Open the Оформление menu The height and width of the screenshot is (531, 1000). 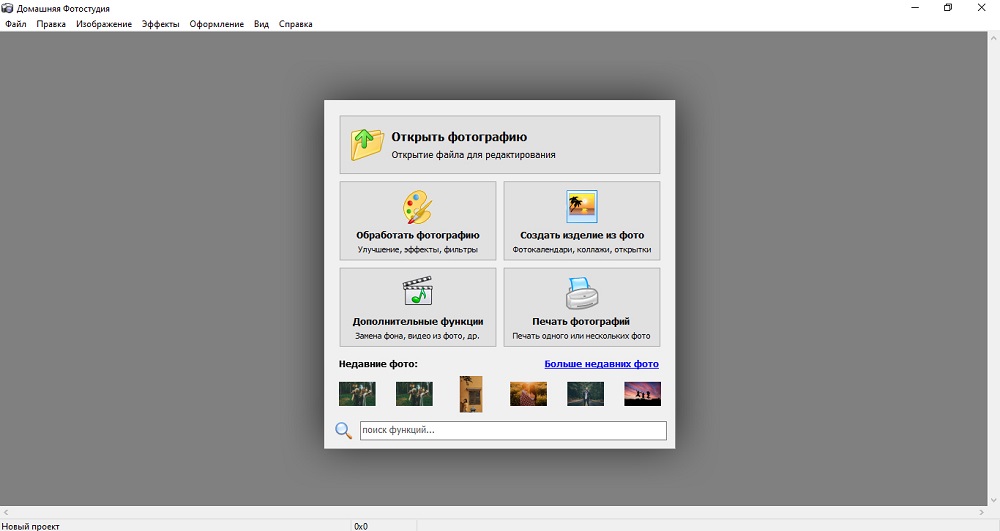tap(217, 24)
